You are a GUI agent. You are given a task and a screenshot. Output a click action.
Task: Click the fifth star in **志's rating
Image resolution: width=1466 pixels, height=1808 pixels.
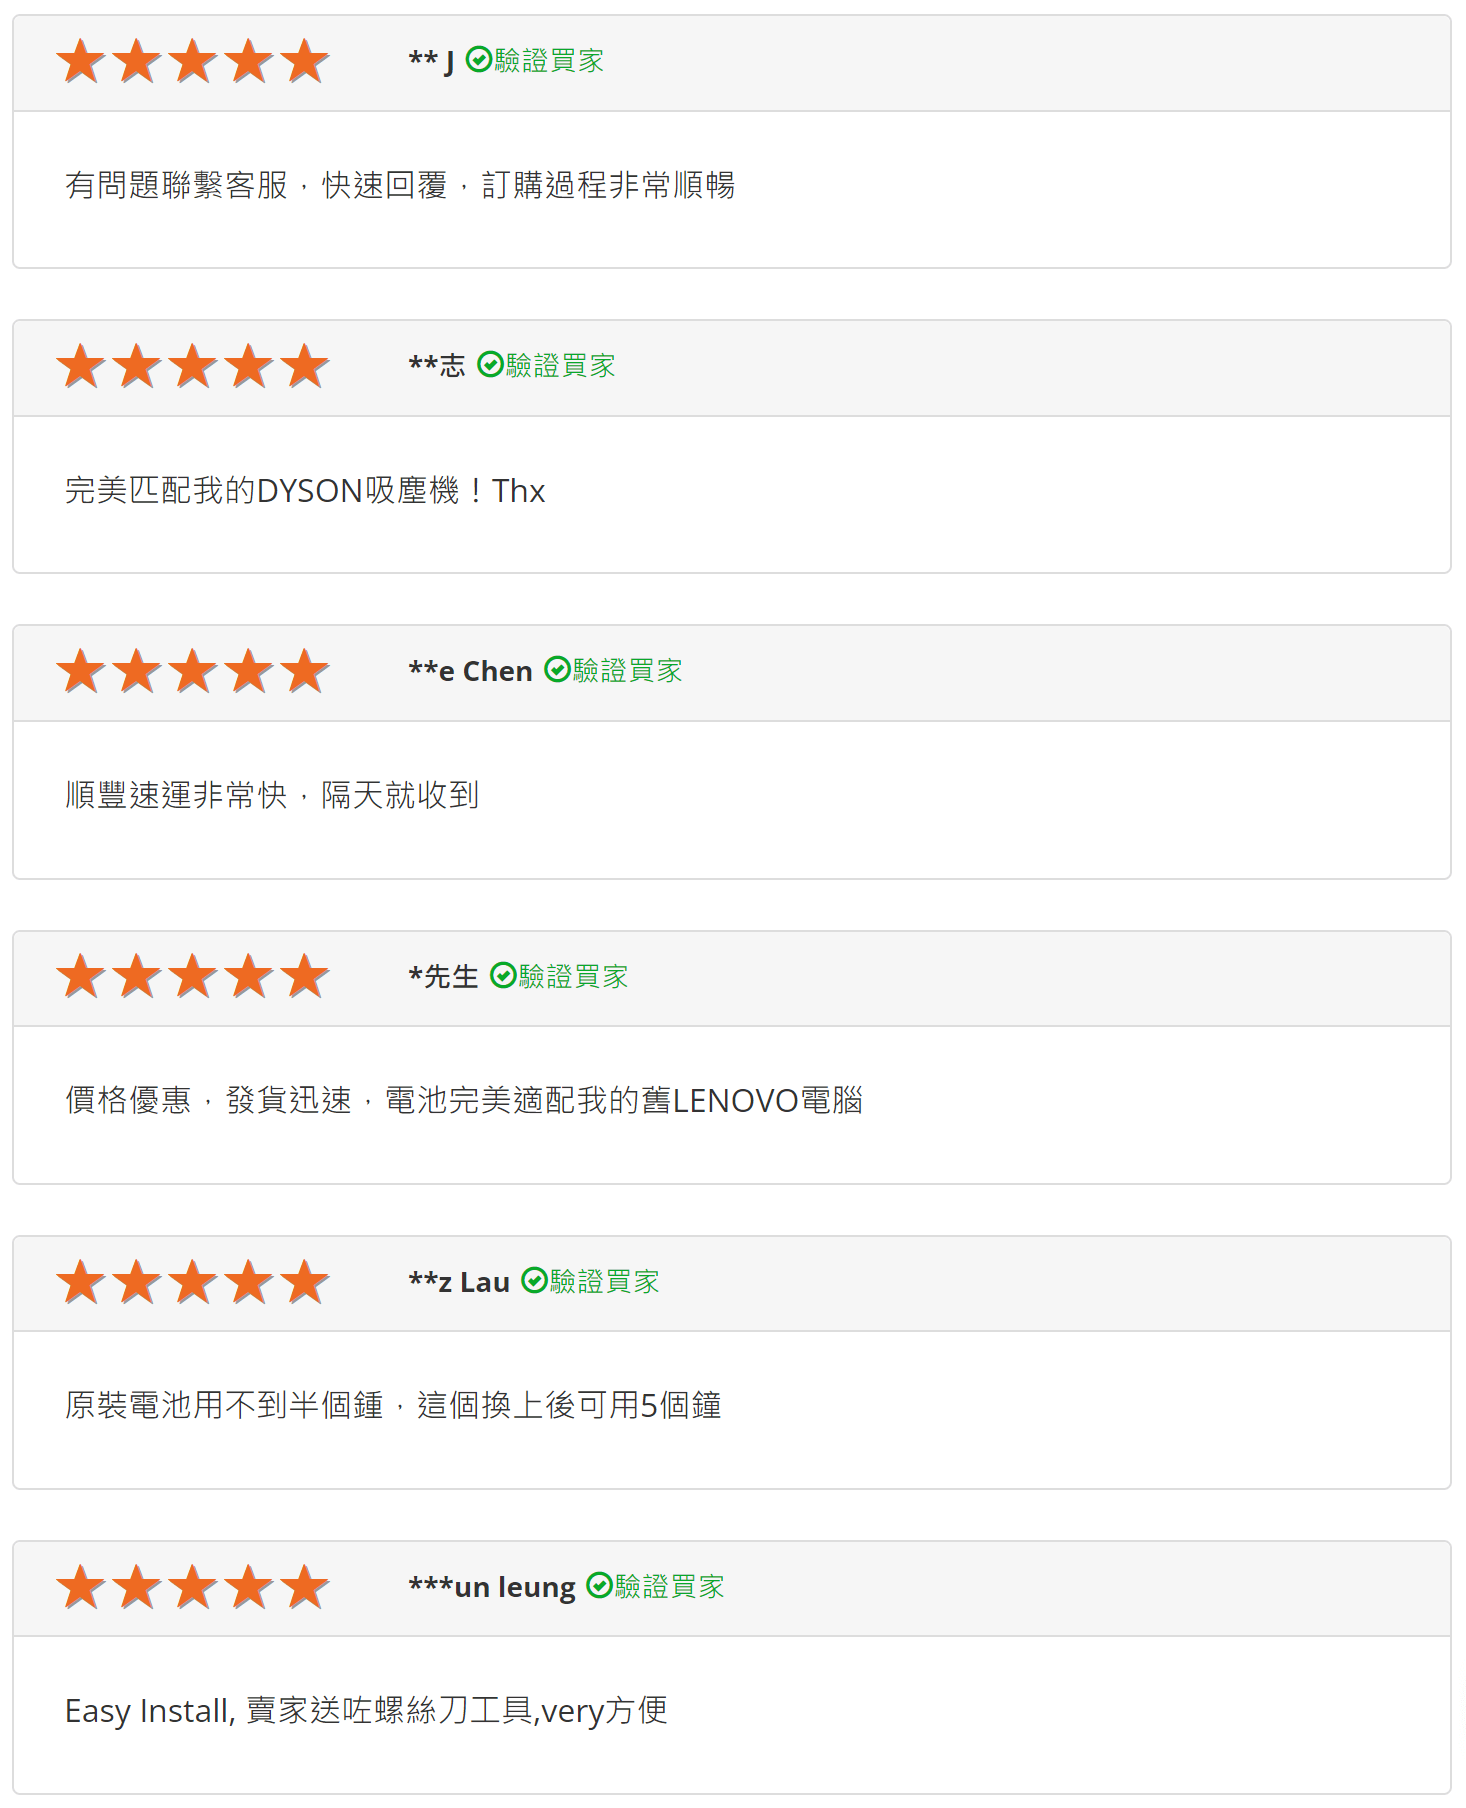(x=305, y=366)
